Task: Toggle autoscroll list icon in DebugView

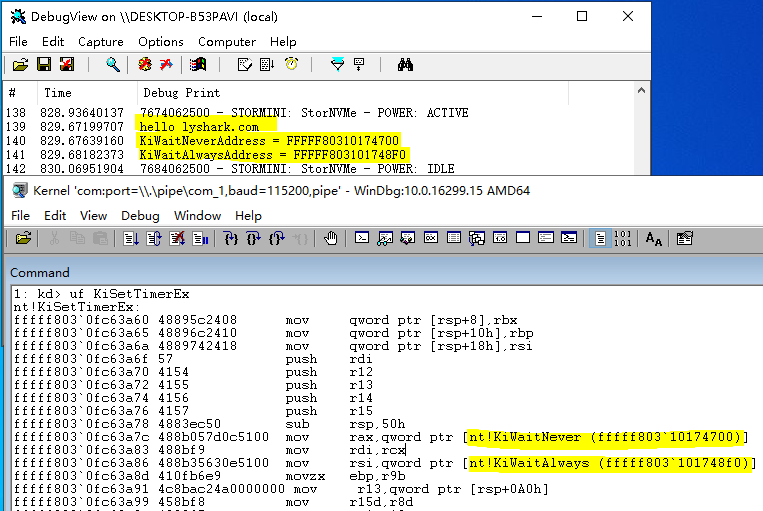Action: click(x=267, y=64)
